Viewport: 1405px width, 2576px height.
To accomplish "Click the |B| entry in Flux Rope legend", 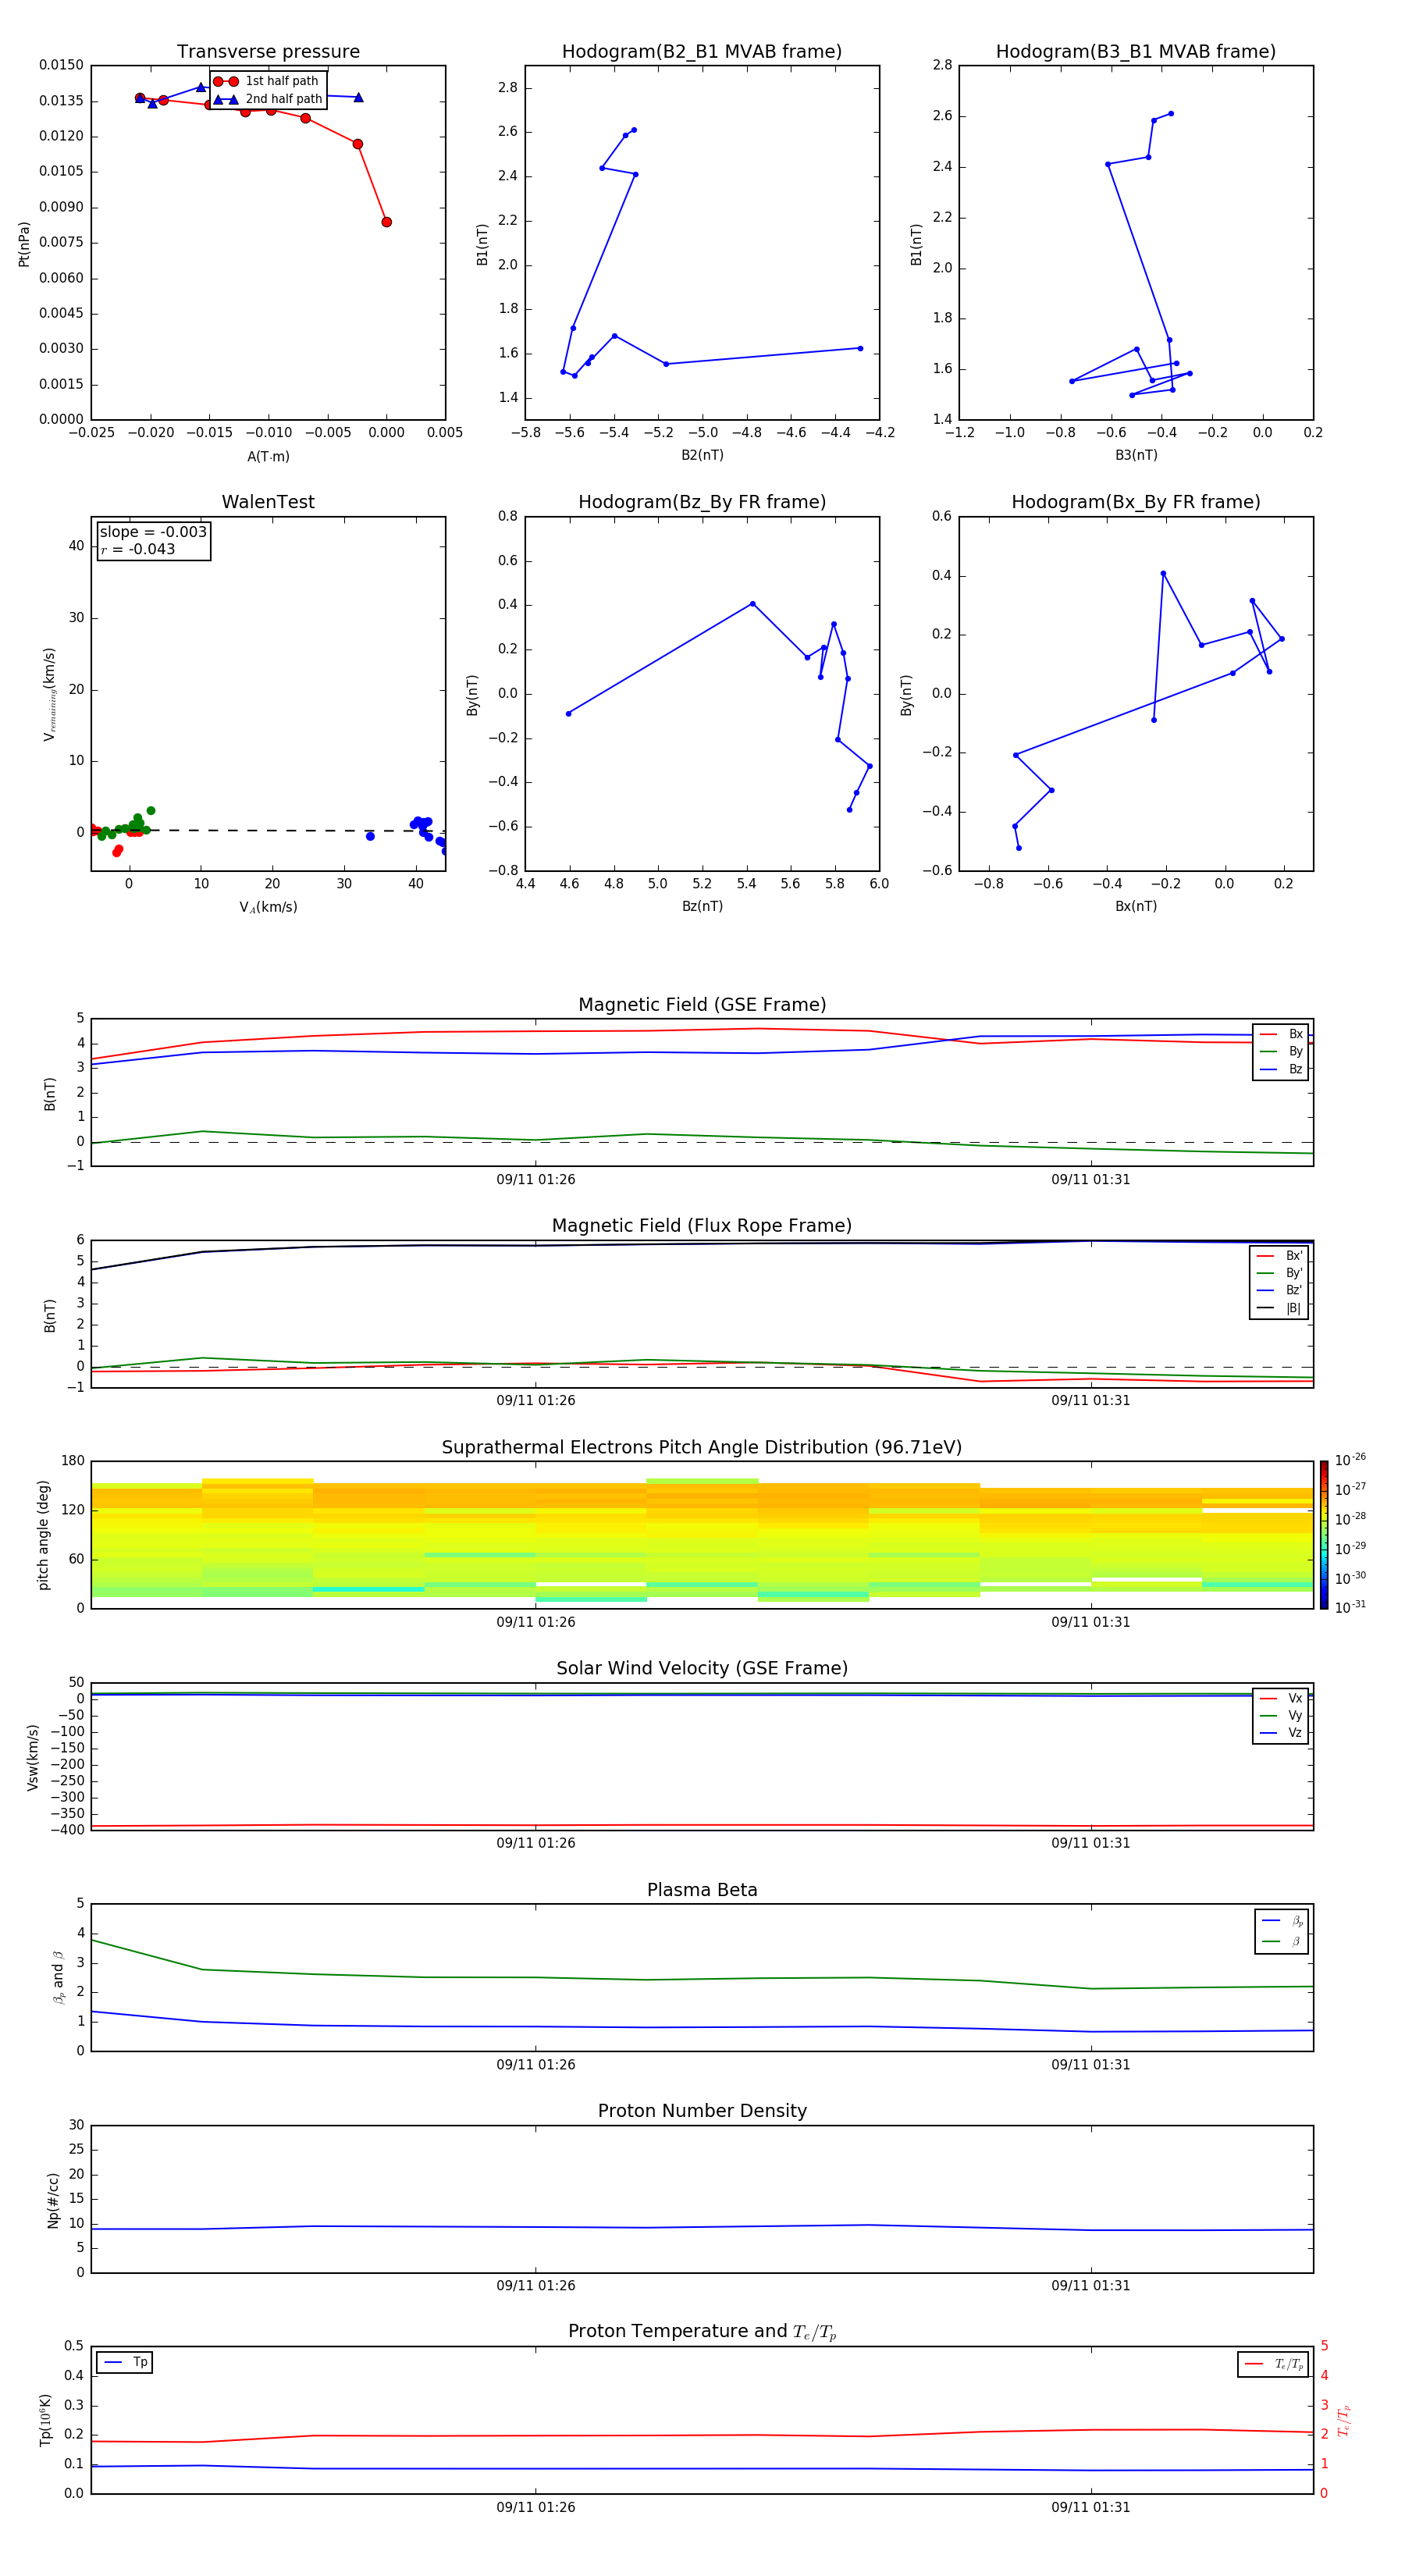I will 1279,1308.
